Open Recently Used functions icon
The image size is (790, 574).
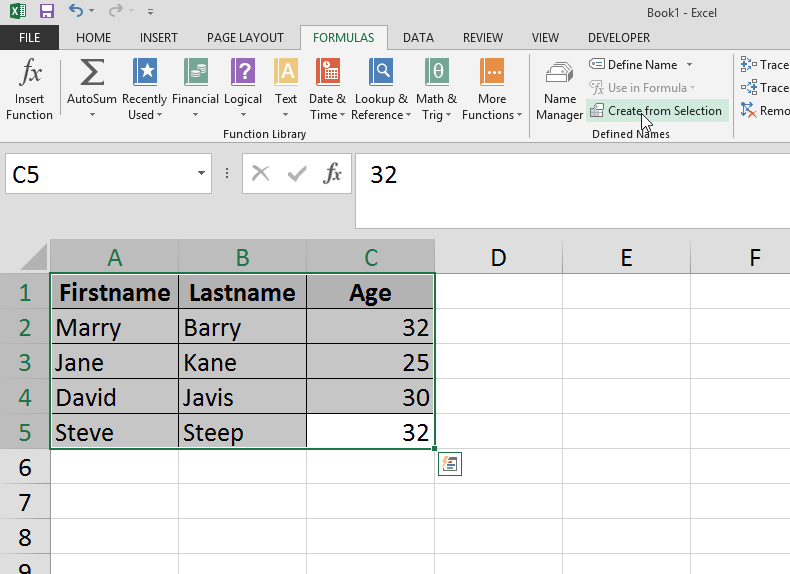click(144, 75)
